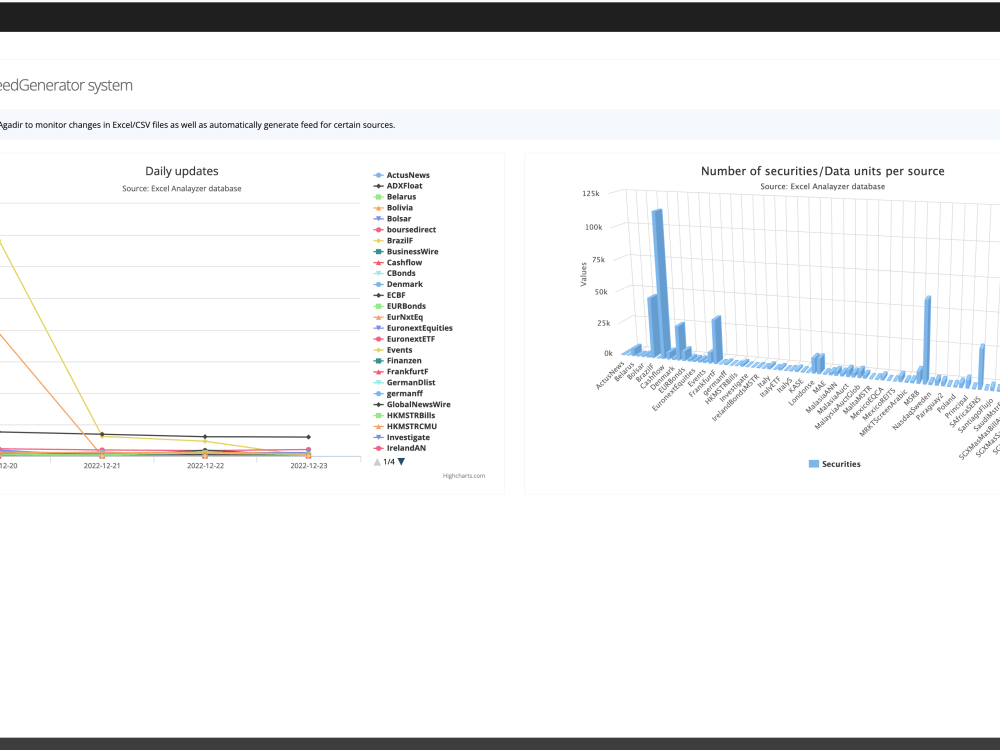Toggle CBonds legend entry

pos(395,273)
